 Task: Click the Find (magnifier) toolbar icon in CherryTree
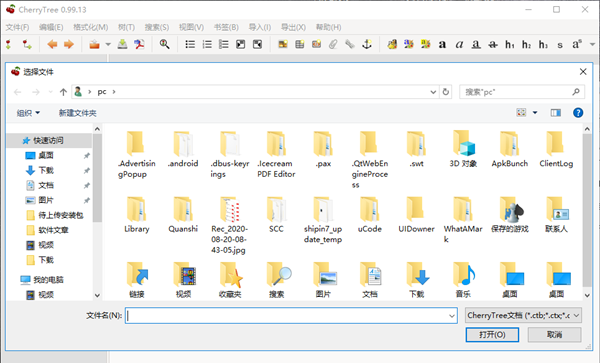pos(165,44)
